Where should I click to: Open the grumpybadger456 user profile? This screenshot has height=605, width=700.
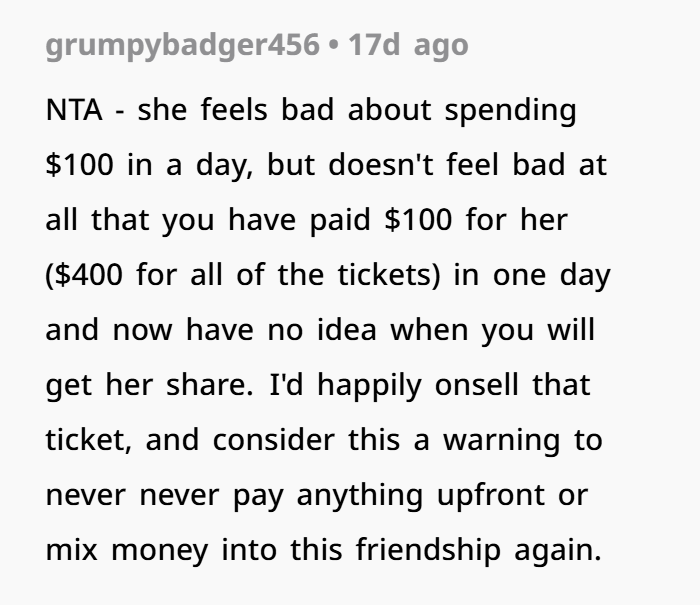click(x=182, y=46)
